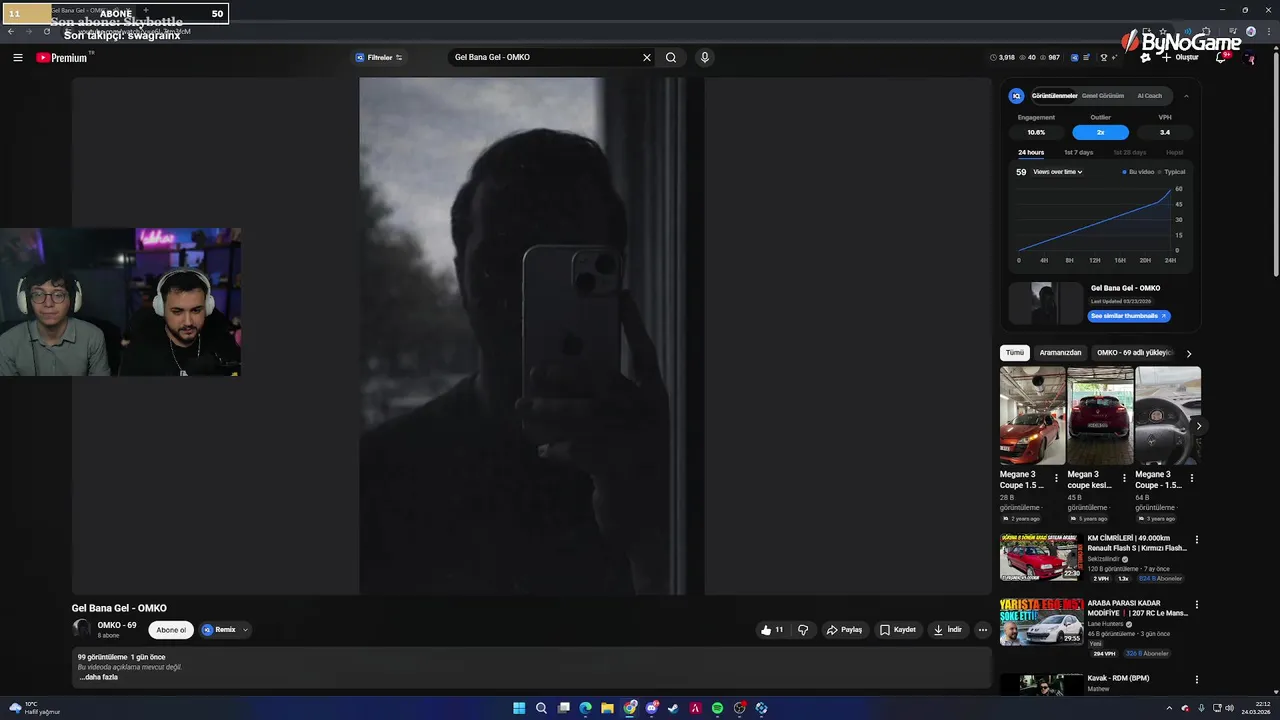
Task: Open File Explorer from the taskbar
Action: click(x=607, y=708)
